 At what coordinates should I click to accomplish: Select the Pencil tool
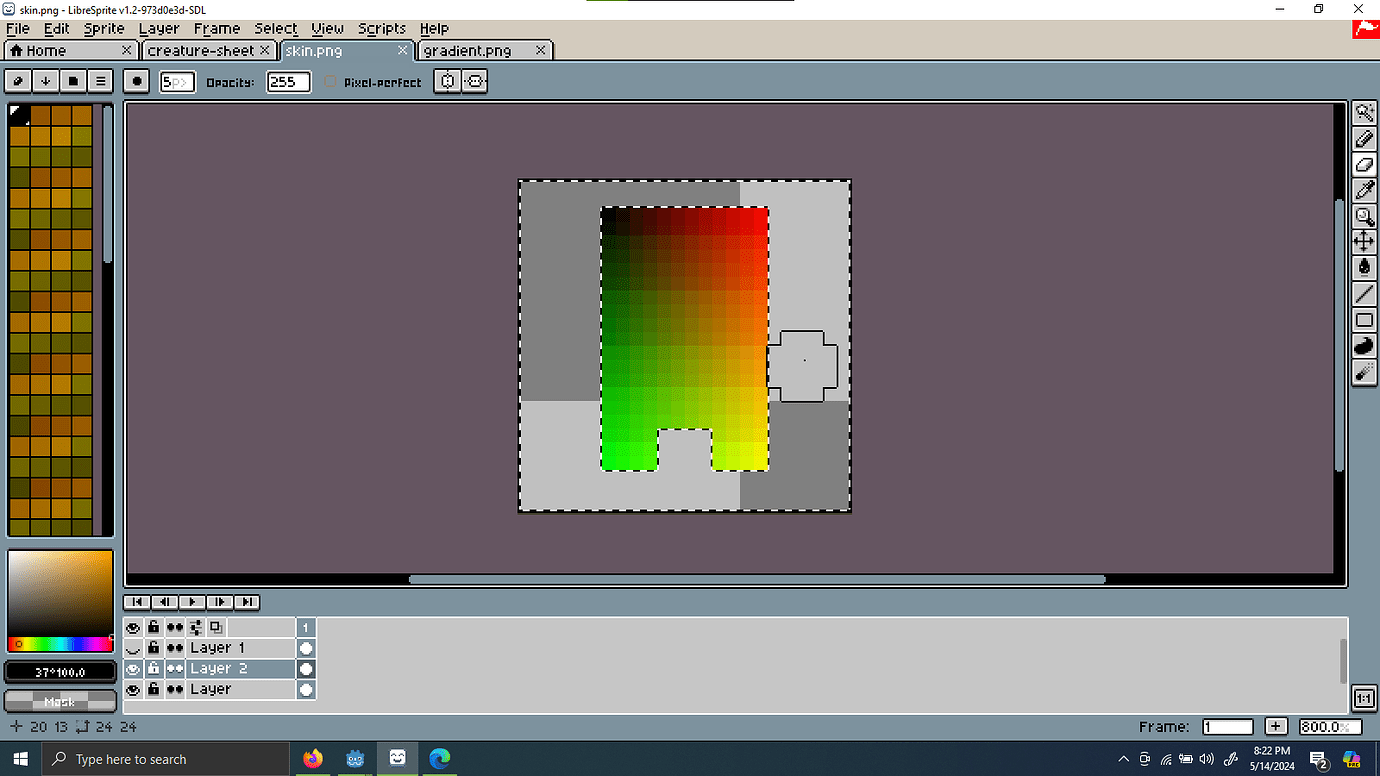click(1364, 139)
